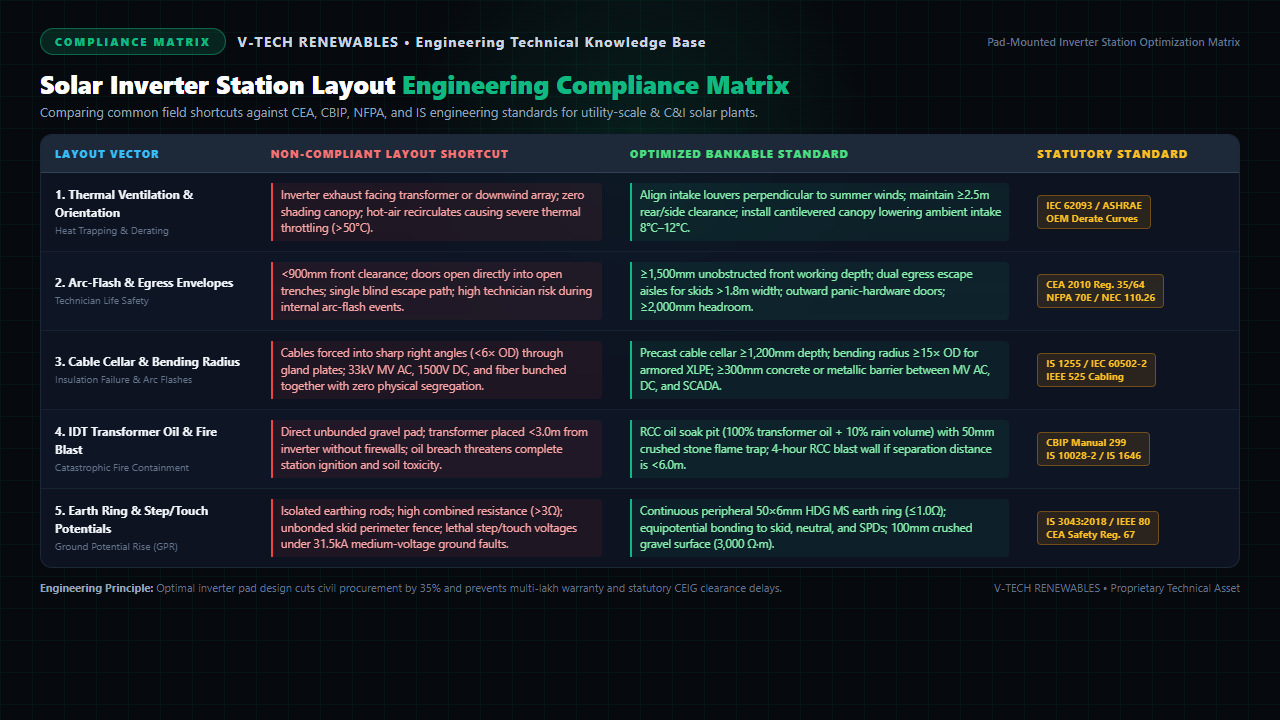Click the NON-COMPLIANT LAYOUT SHORTCUT column header
Image resolution: width=1280 pixels, height=720 pixels.
pyautogui.click(x=390, y=154)
